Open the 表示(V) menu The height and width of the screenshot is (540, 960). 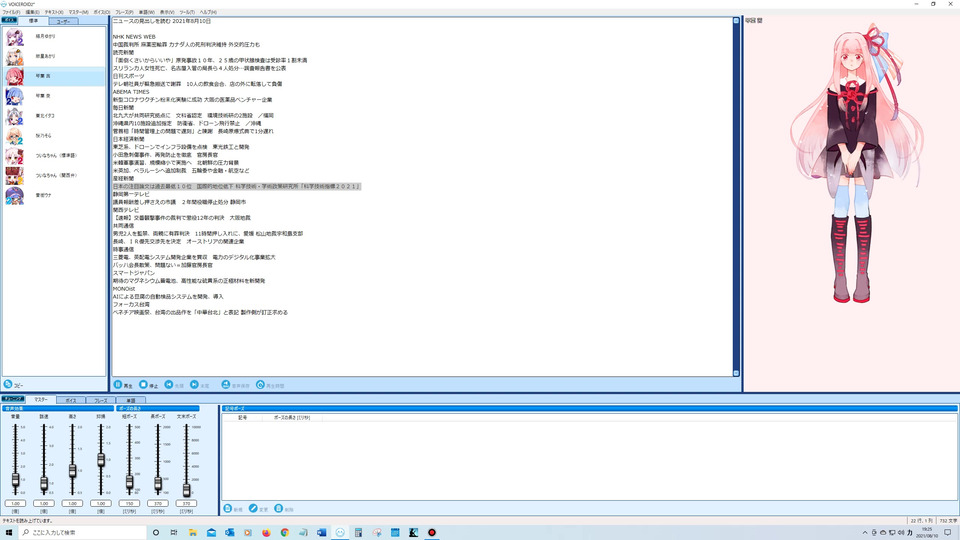click(167, 12)
